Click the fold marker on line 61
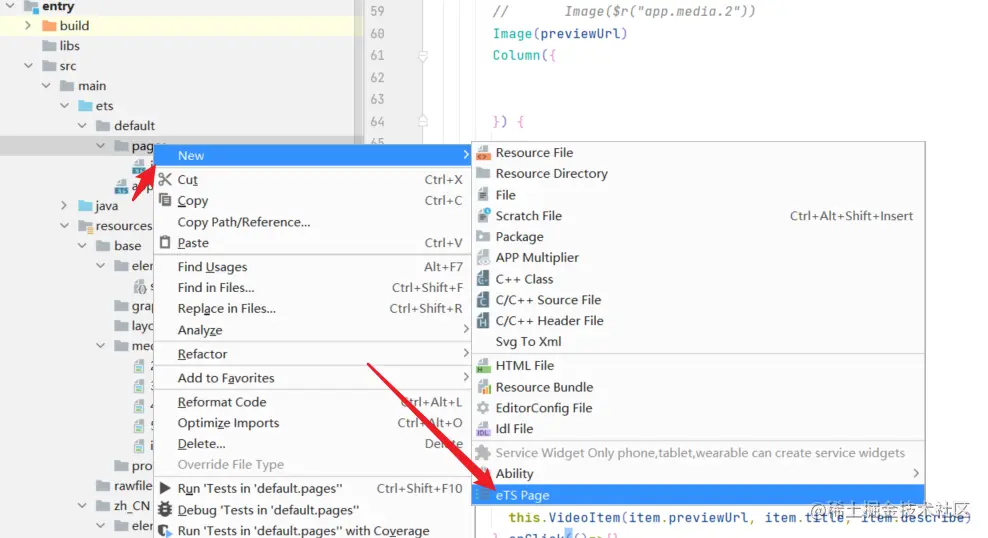The height and width of the screenshot is (538, 988). [x=423, y=56]
